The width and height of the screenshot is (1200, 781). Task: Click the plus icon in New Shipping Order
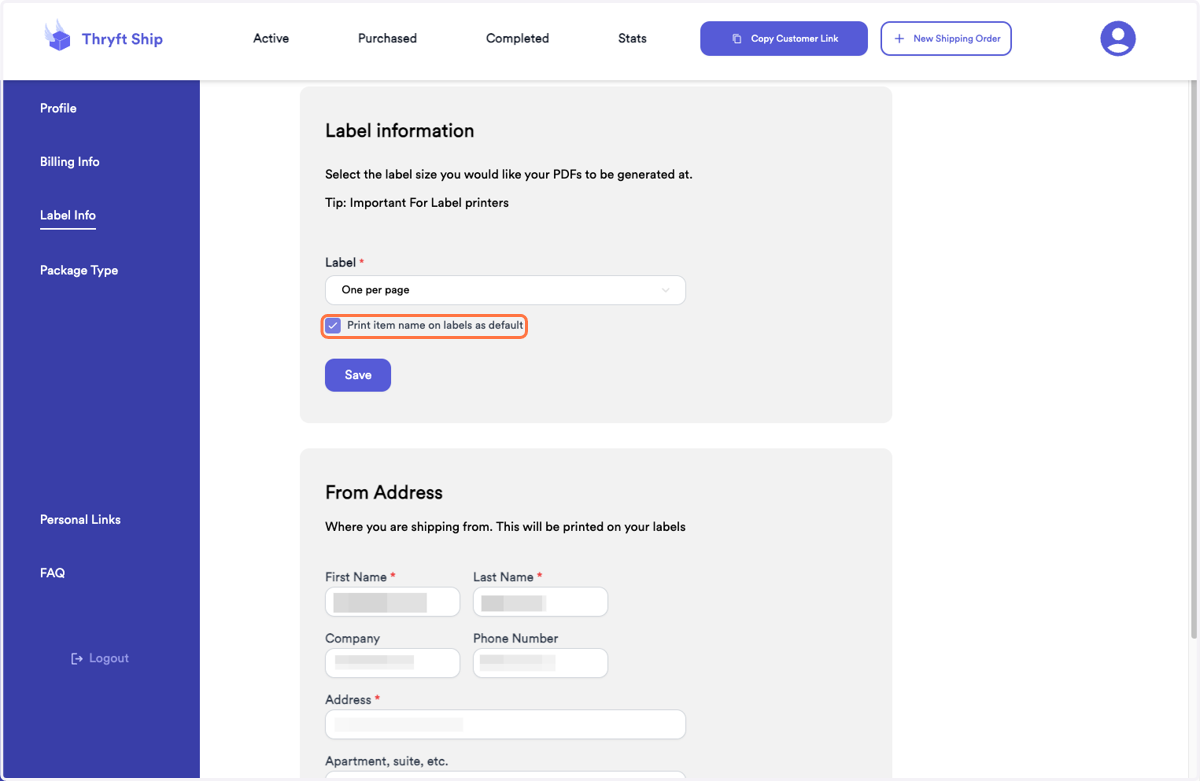click(x=899, y=39)
